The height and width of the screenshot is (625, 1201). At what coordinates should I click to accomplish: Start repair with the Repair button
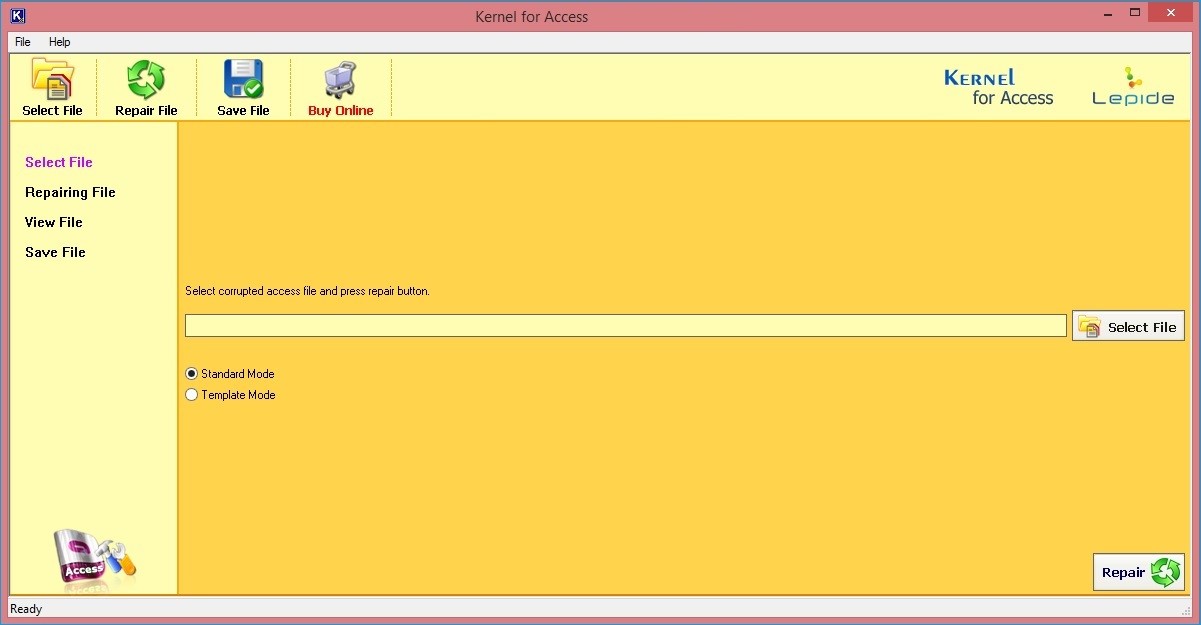(x=1139, y=572)
